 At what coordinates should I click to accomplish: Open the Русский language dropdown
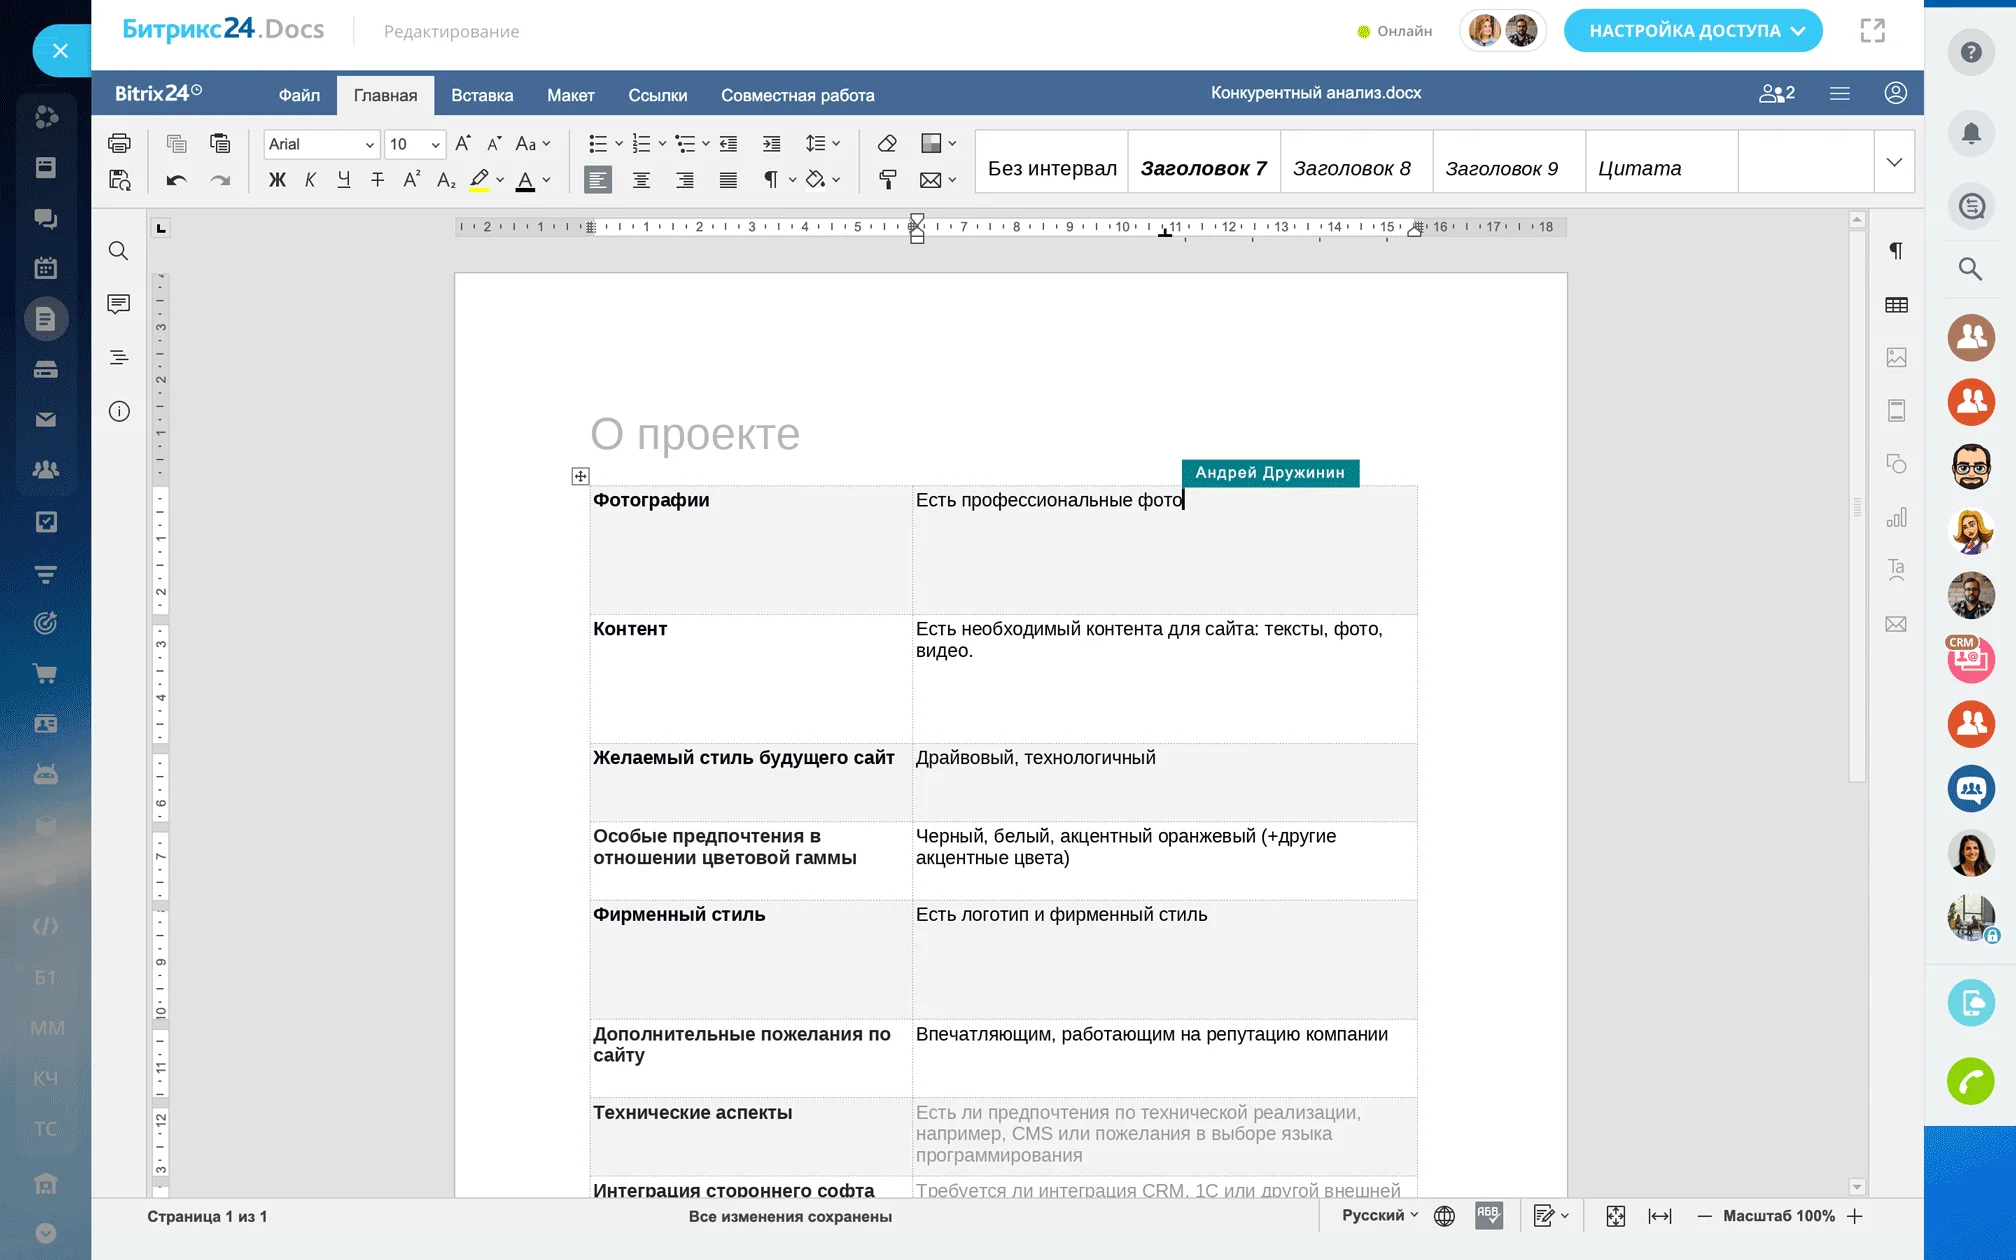(1379, 1216)
